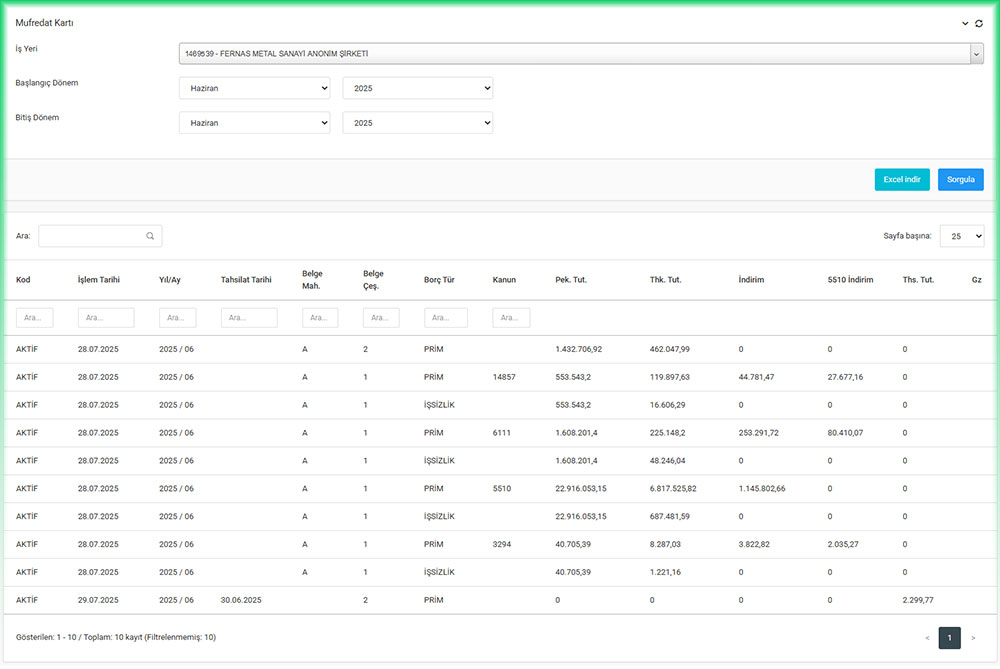The width and height of the screenshot is (1000, 669).
Task: Open the İş Yeri company dropdown
Action: point(580,54)
